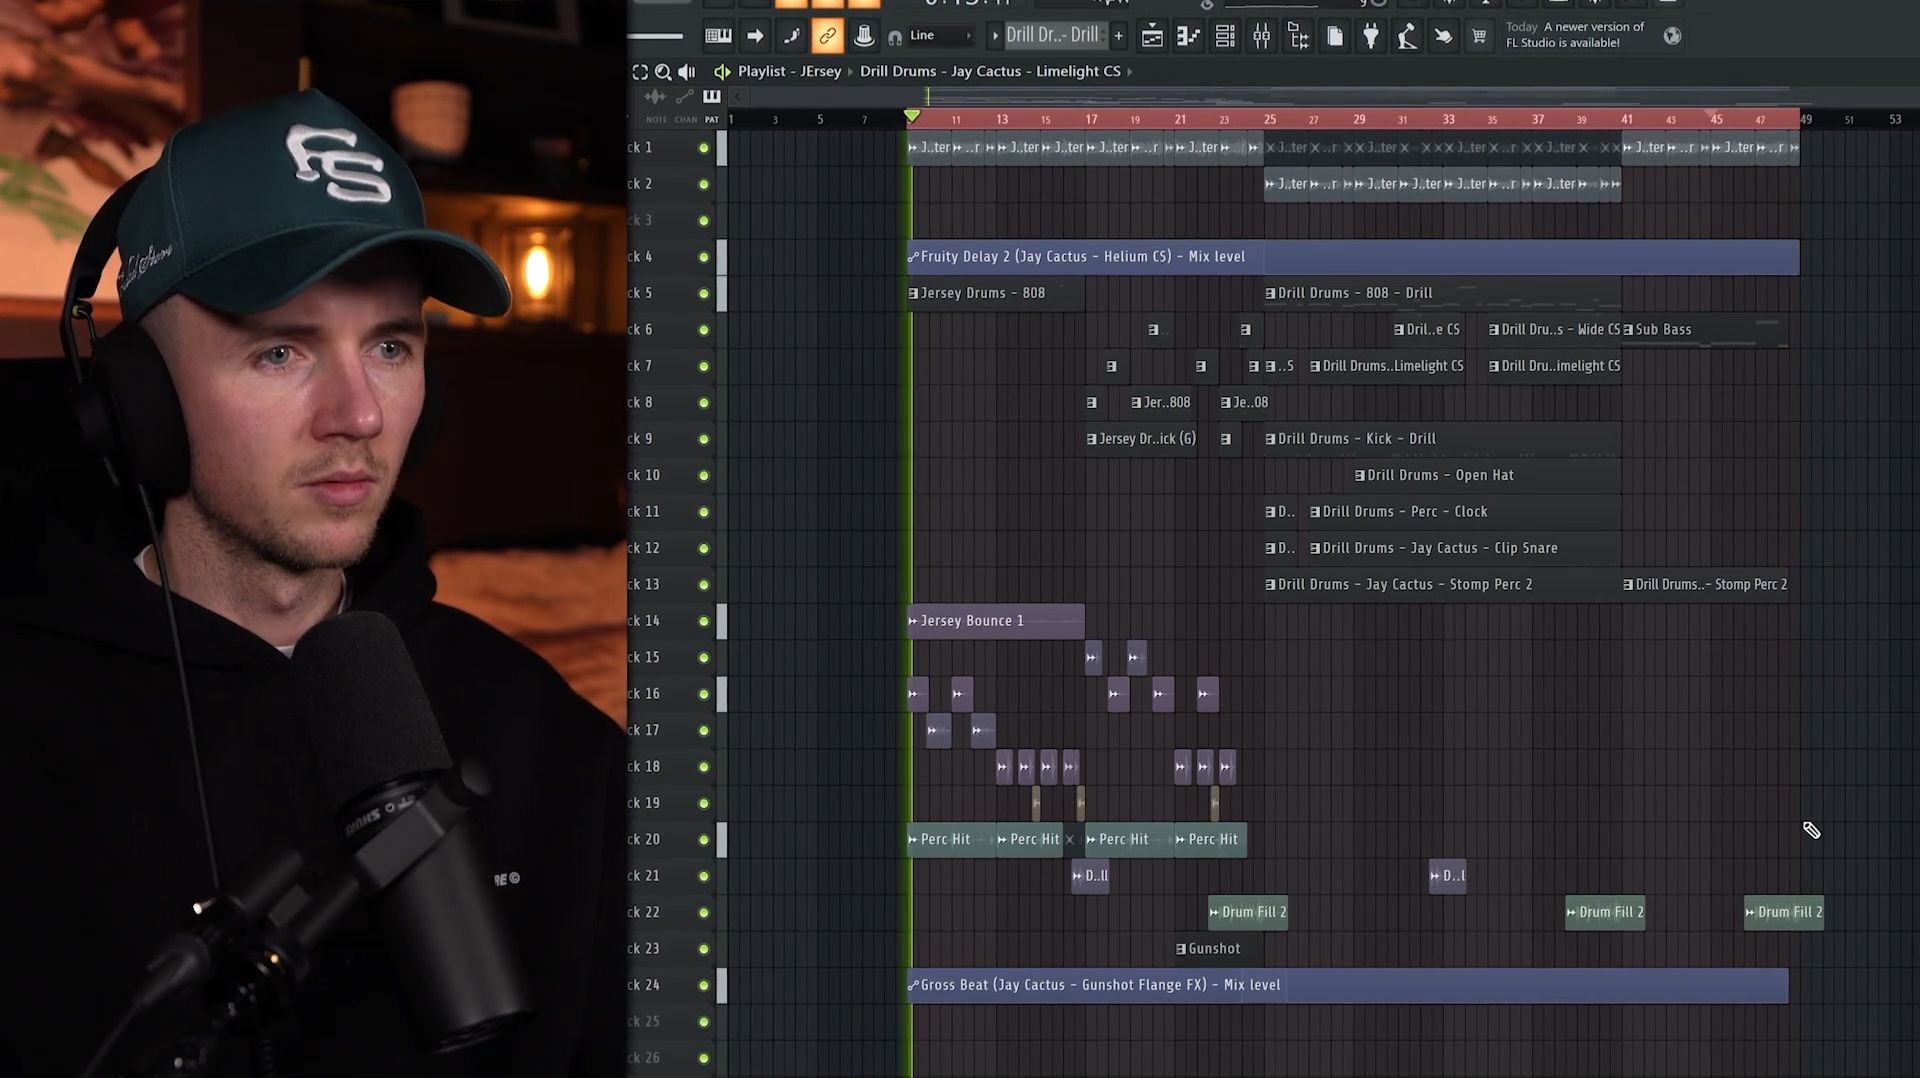
Task: Mute track 22 with its green light
Action: click(x=704, y=913)
